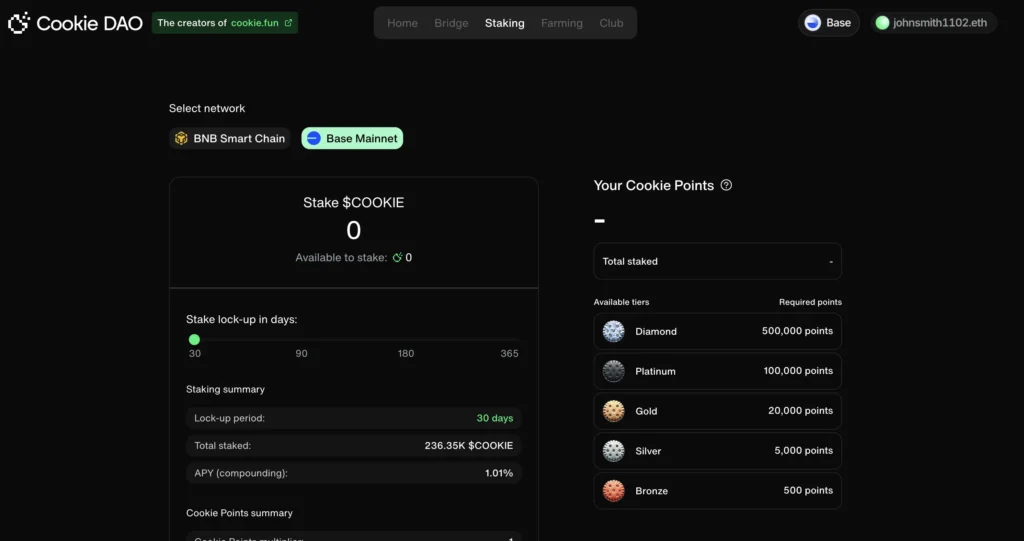Go to the Home tab
1024x541 pixels.
click(x=402, y=23)
